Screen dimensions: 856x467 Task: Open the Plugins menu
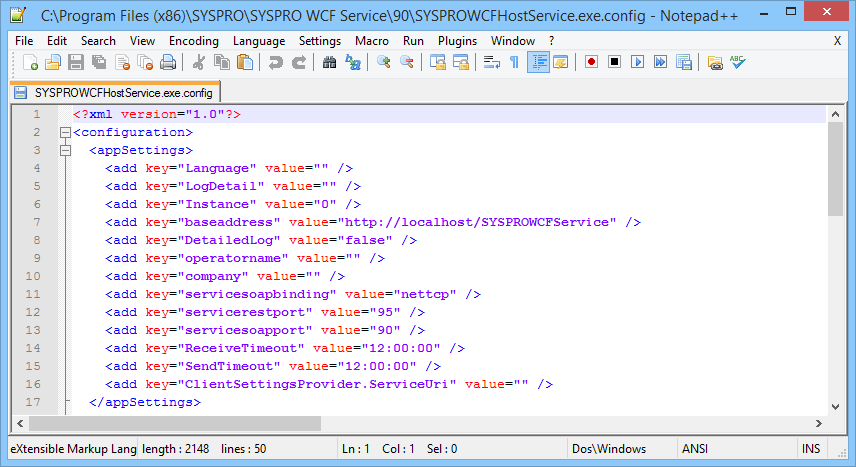pyautogui.click(x=457, y=41)
